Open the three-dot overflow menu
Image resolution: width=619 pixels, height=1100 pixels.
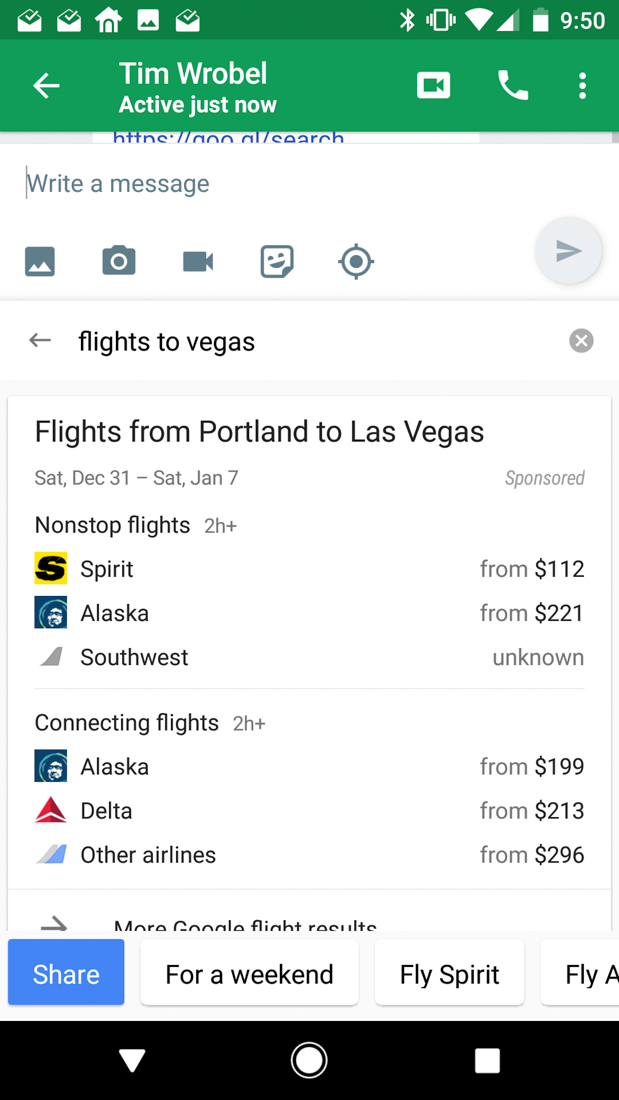click(582, 86)
